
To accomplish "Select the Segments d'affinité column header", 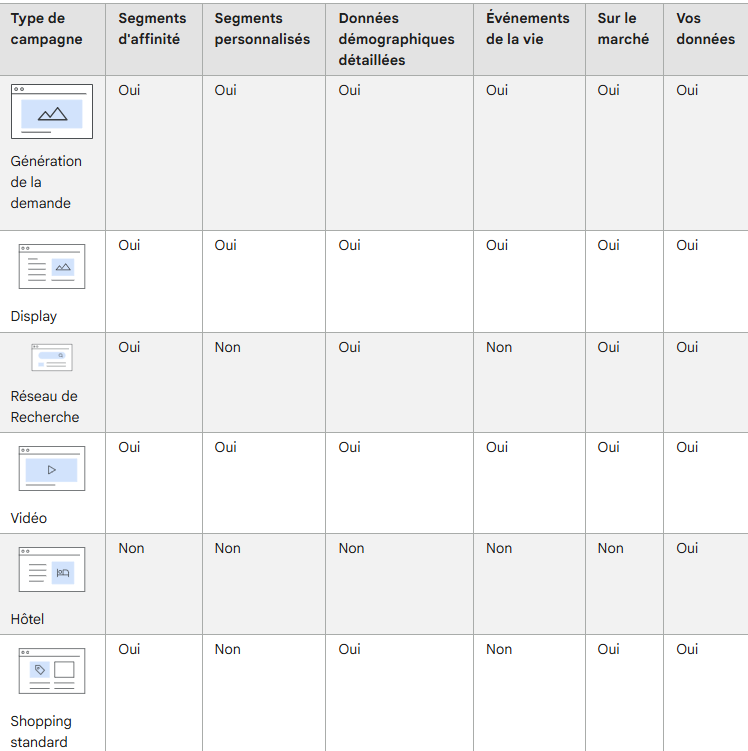I will point(152,29).
